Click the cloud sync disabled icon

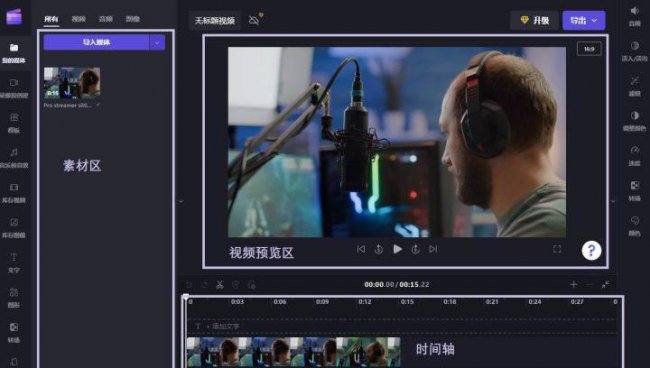pyautogui.click(x=255, y=19)
